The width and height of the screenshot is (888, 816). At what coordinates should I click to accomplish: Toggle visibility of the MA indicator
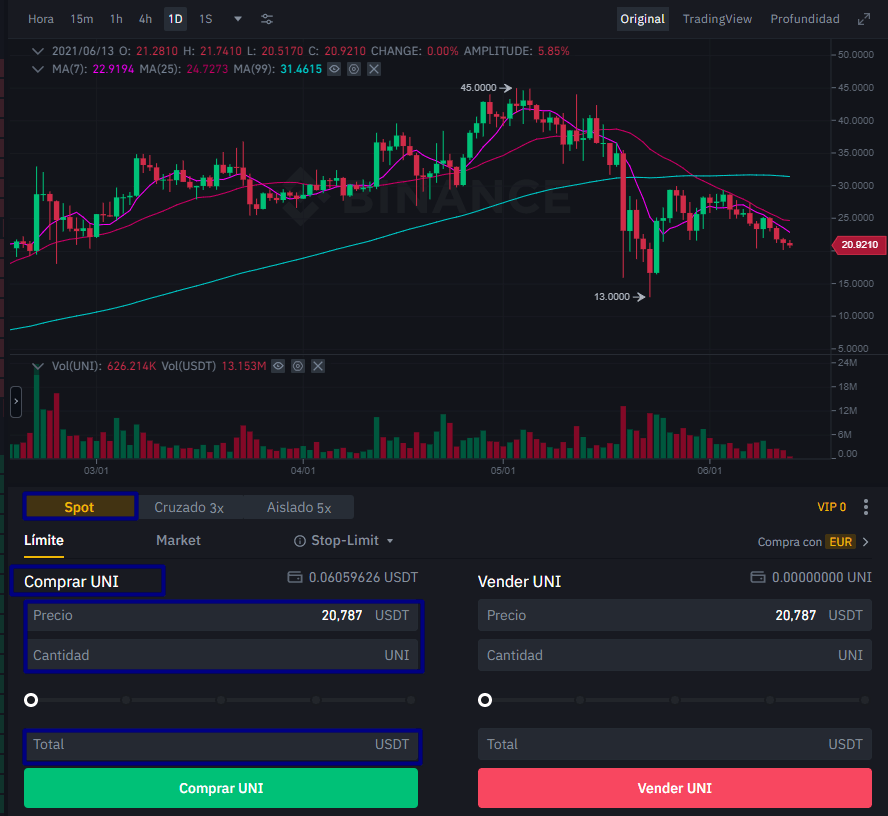(x=335, y=68)
